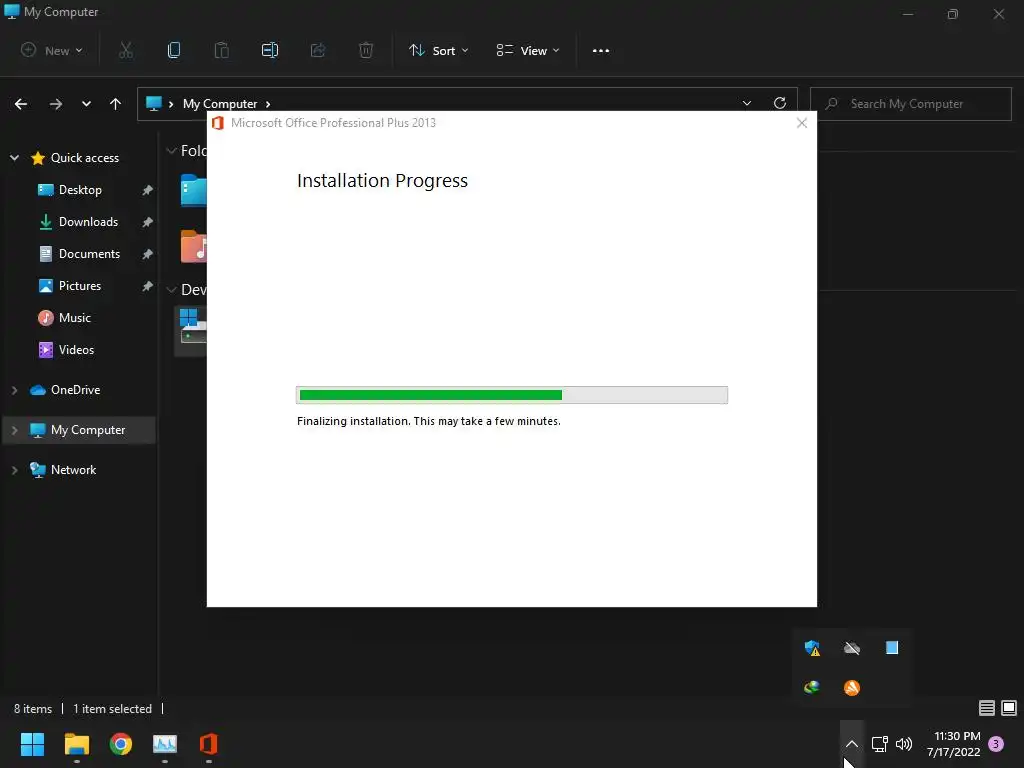
Task: Collapse the Folders group chevron
Action: [x=172, y=151]
